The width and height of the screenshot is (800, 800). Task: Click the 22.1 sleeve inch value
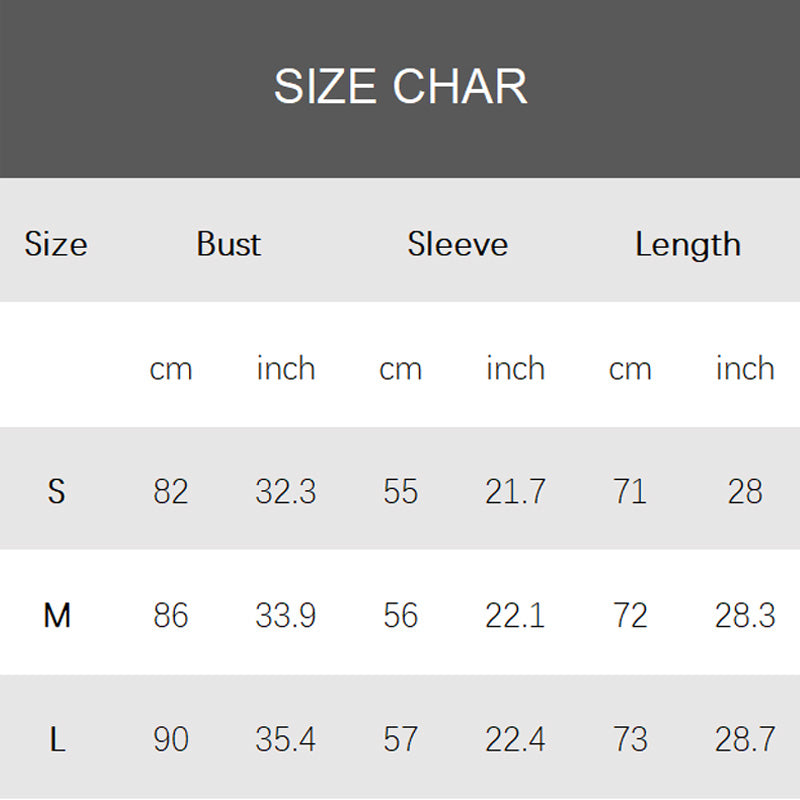(515, 615)
